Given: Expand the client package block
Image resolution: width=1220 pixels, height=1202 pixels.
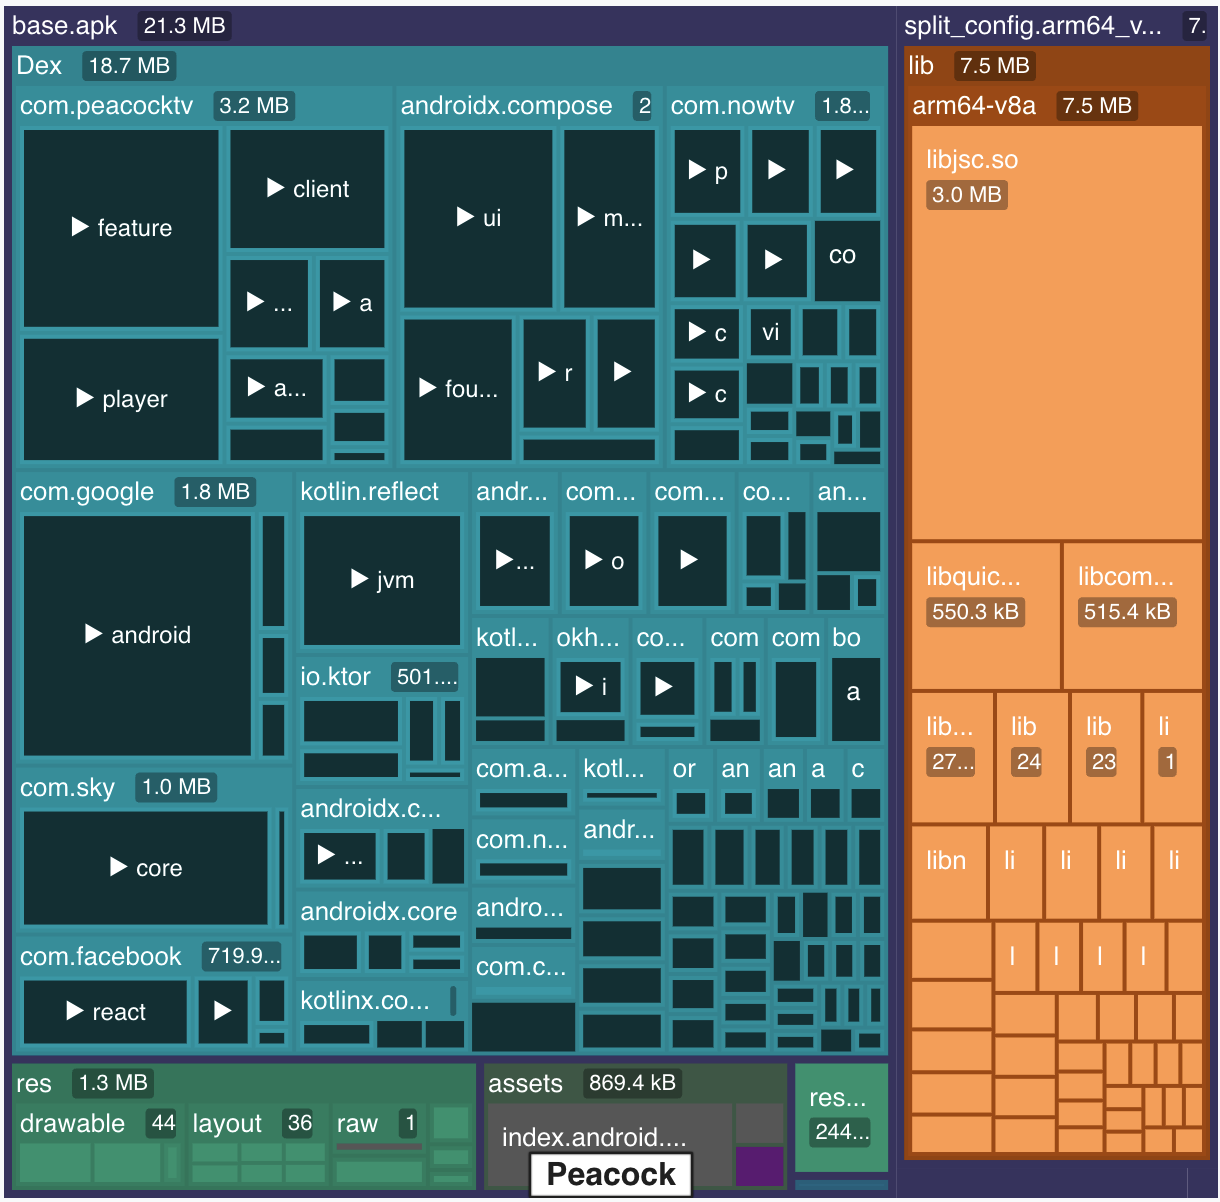Looking at the screenshot, I should click(307, 189).
